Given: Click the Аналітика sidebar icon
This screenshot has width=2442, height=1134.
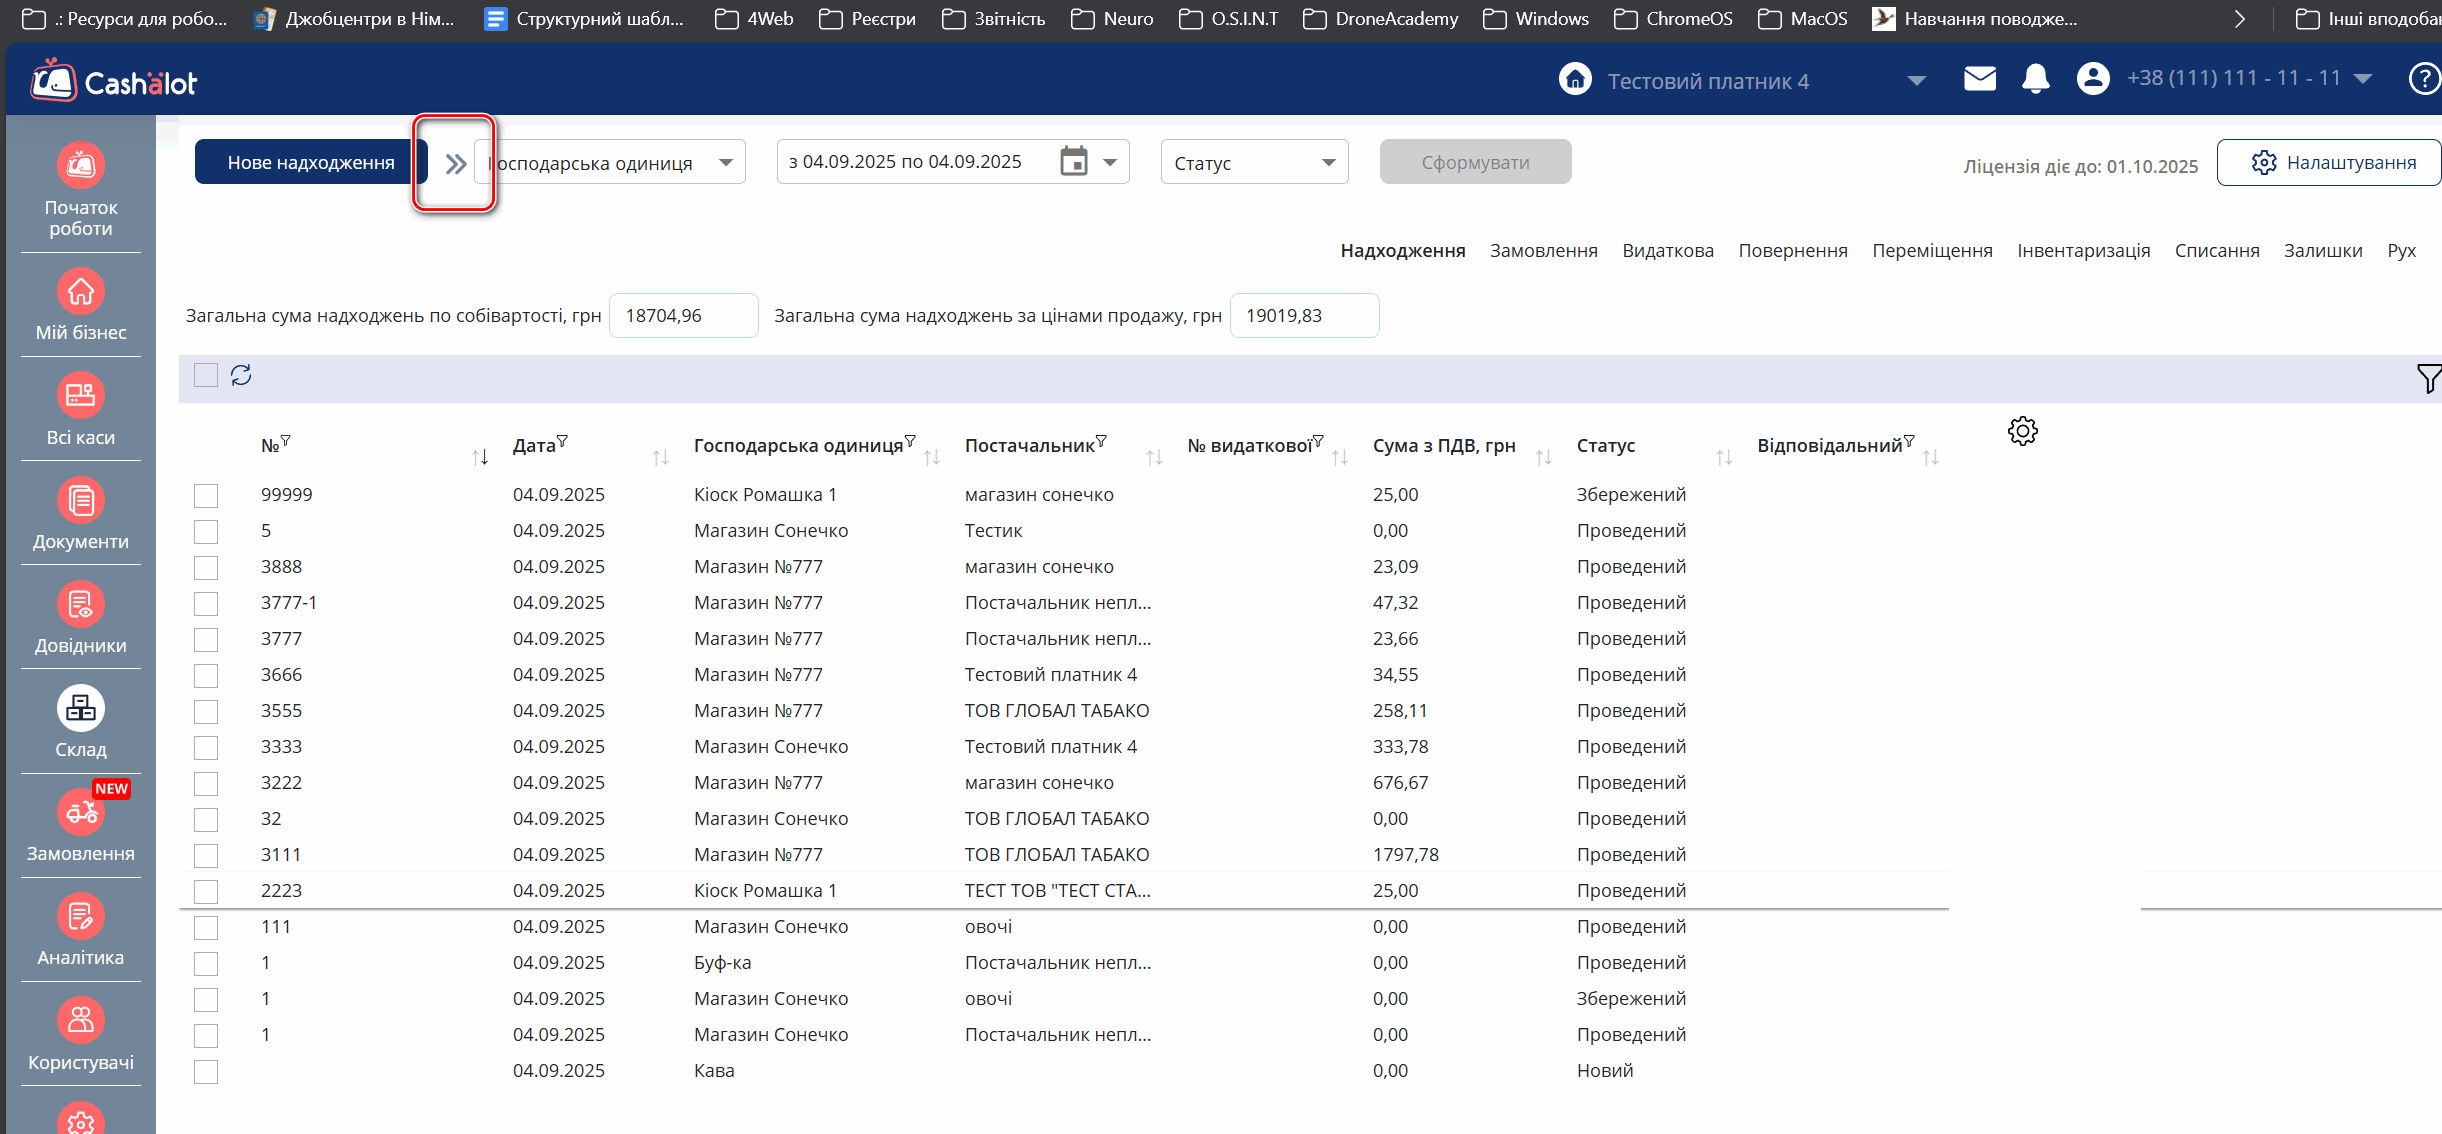Looking at the screenshot, I should 81,917.
